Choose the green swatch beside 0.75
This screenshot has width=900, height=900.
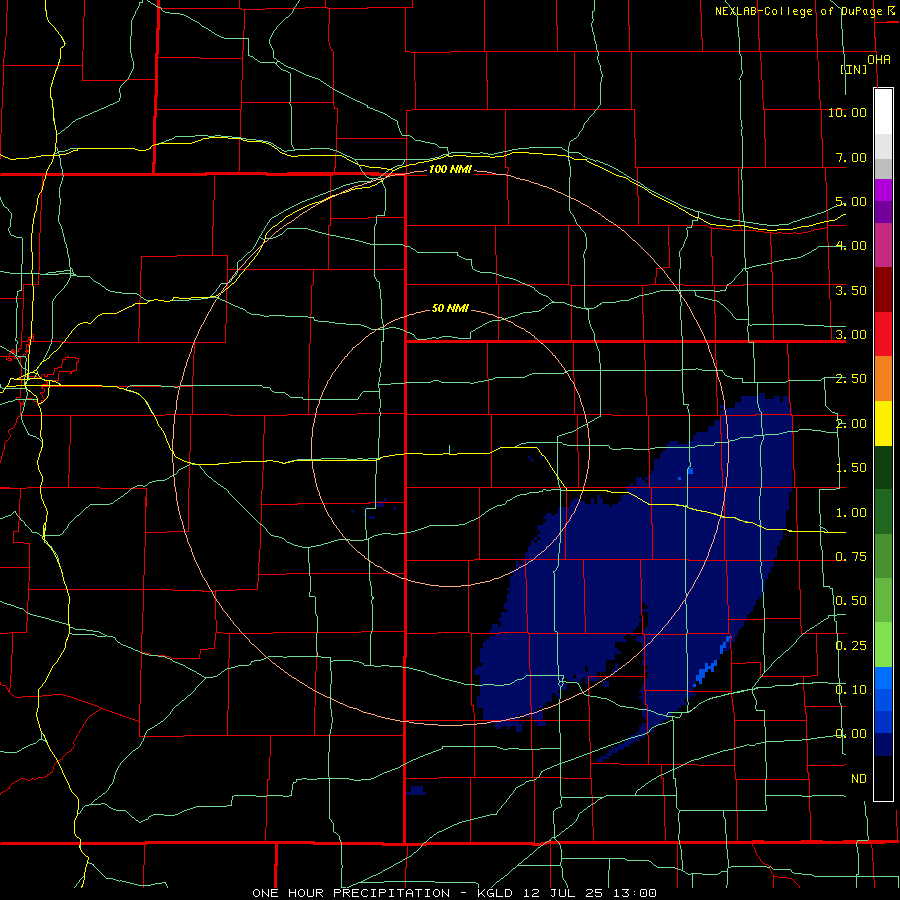coord(883,556)
